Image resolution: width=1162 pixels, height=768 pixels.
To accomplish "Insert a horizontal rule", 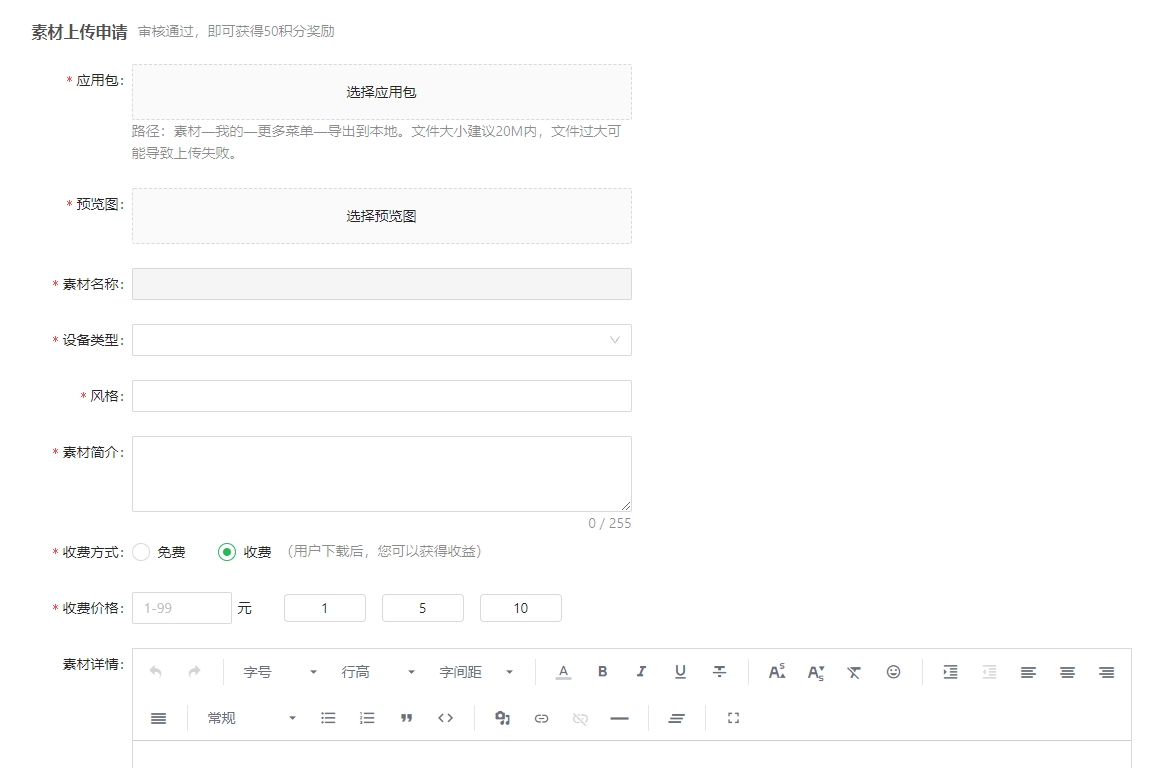I will (x=620, y=718).
